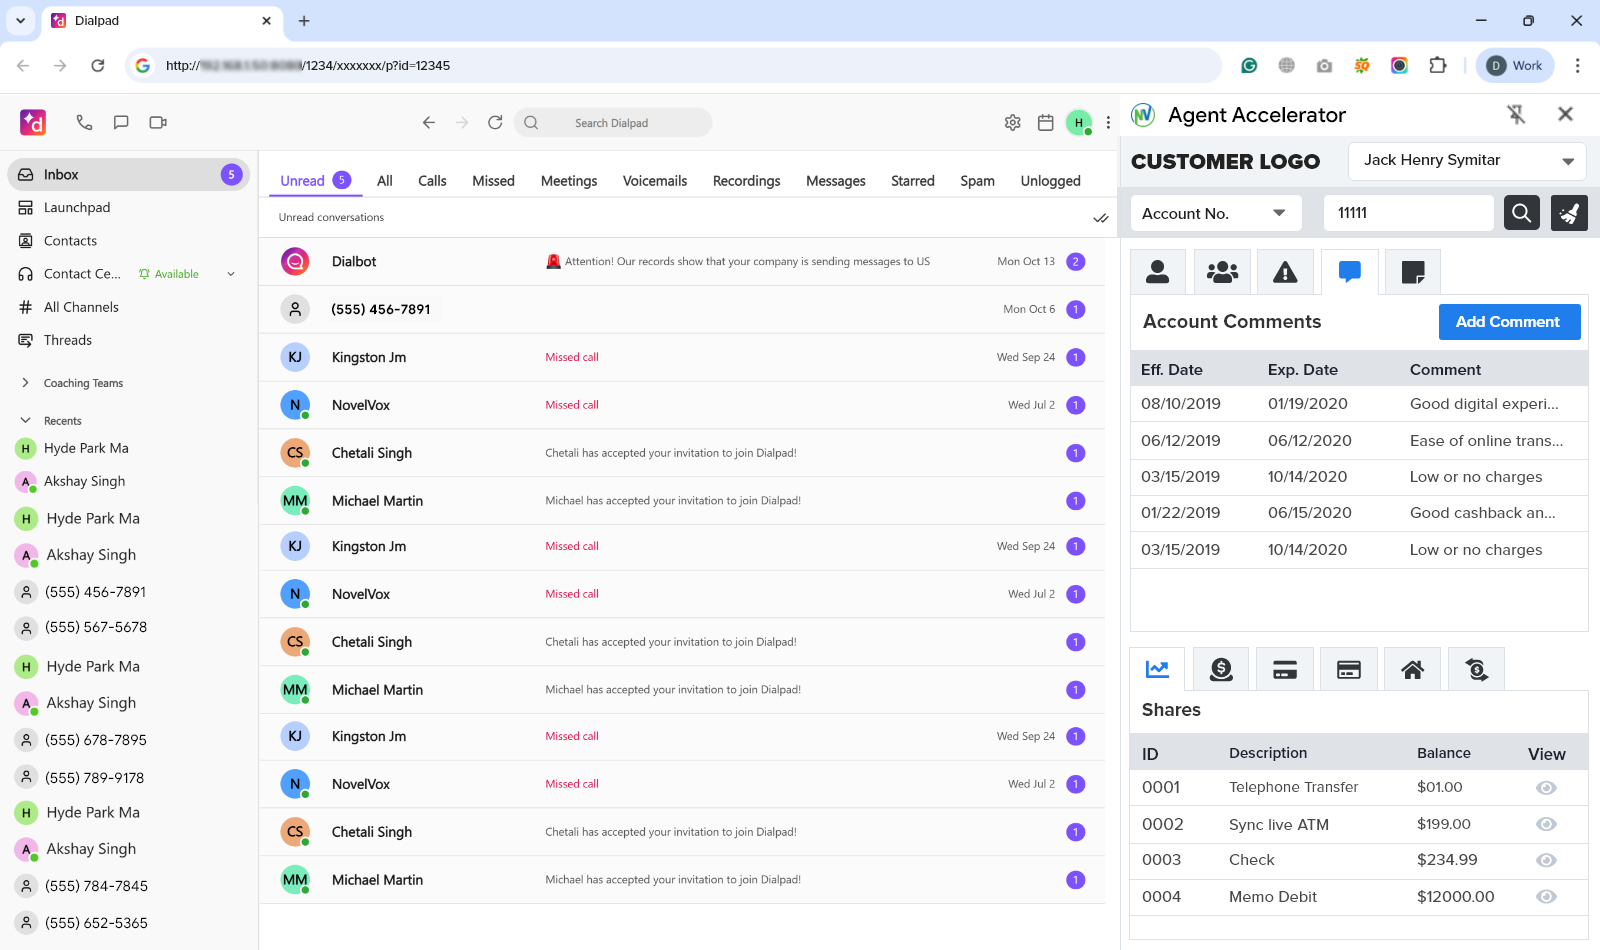Switch to the Calls tab
The height and width of the screenshot is (950, 1600).
tap(432, 181)
